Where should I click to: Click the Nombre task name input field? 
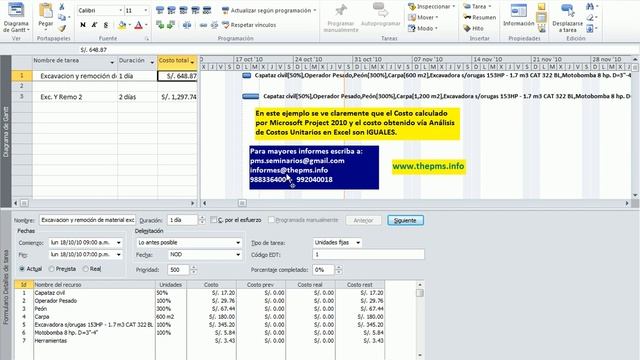87,220
